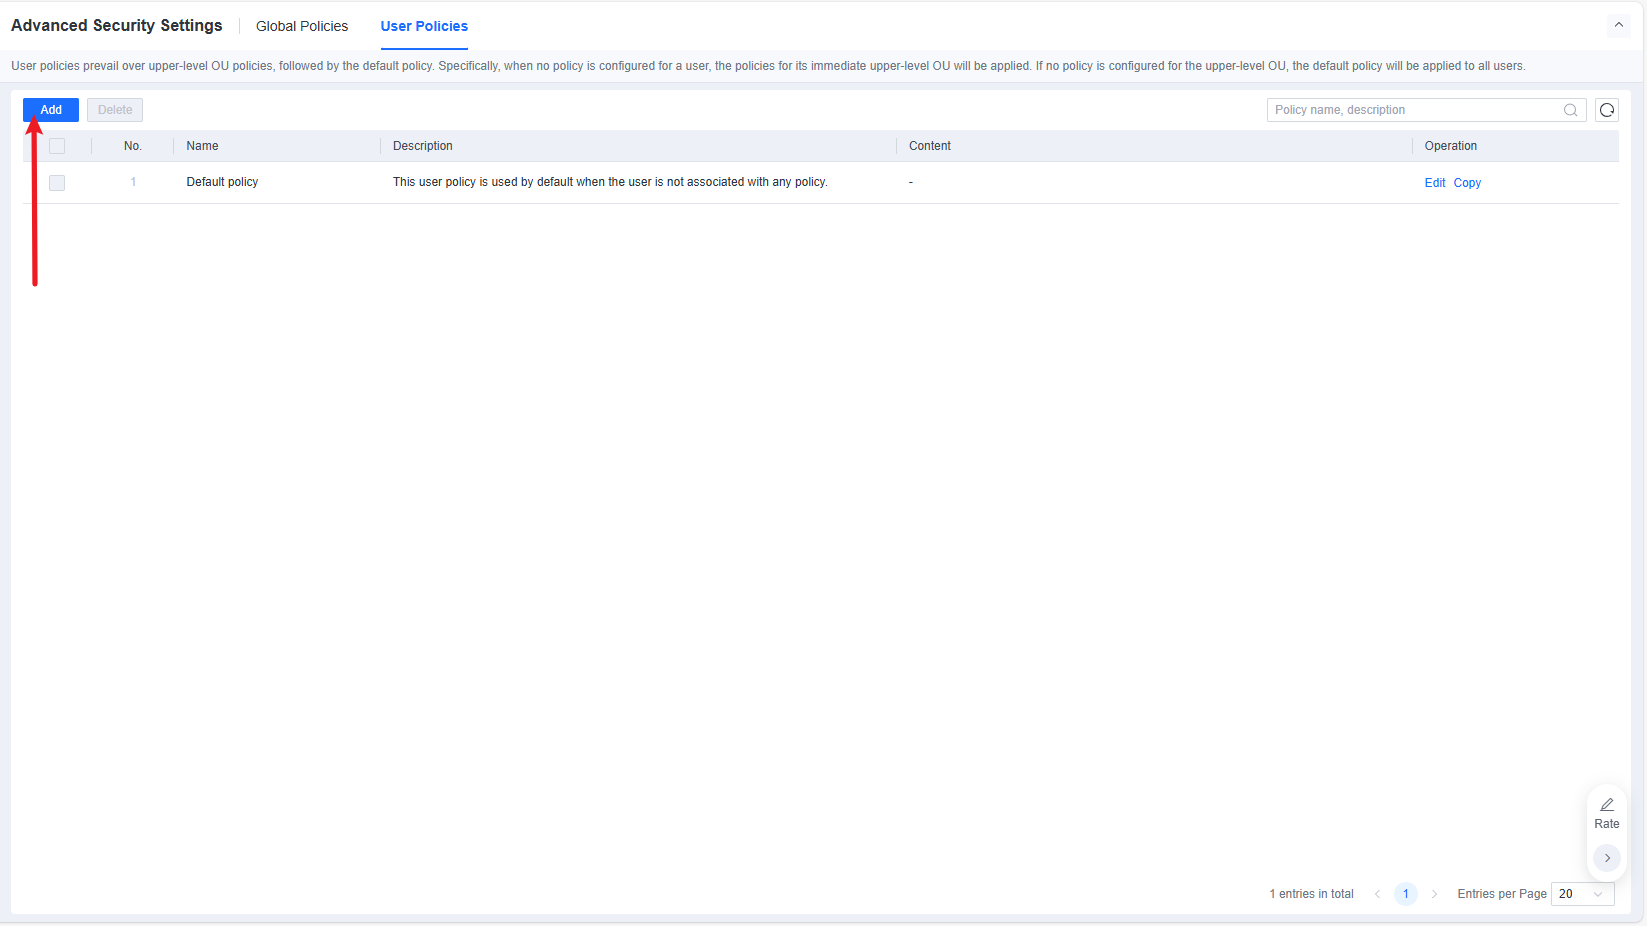The height and width of the screenshot is (926, 1647).
Task: Open the Entries per Page dropdown
Action: tap(1583, 894)
